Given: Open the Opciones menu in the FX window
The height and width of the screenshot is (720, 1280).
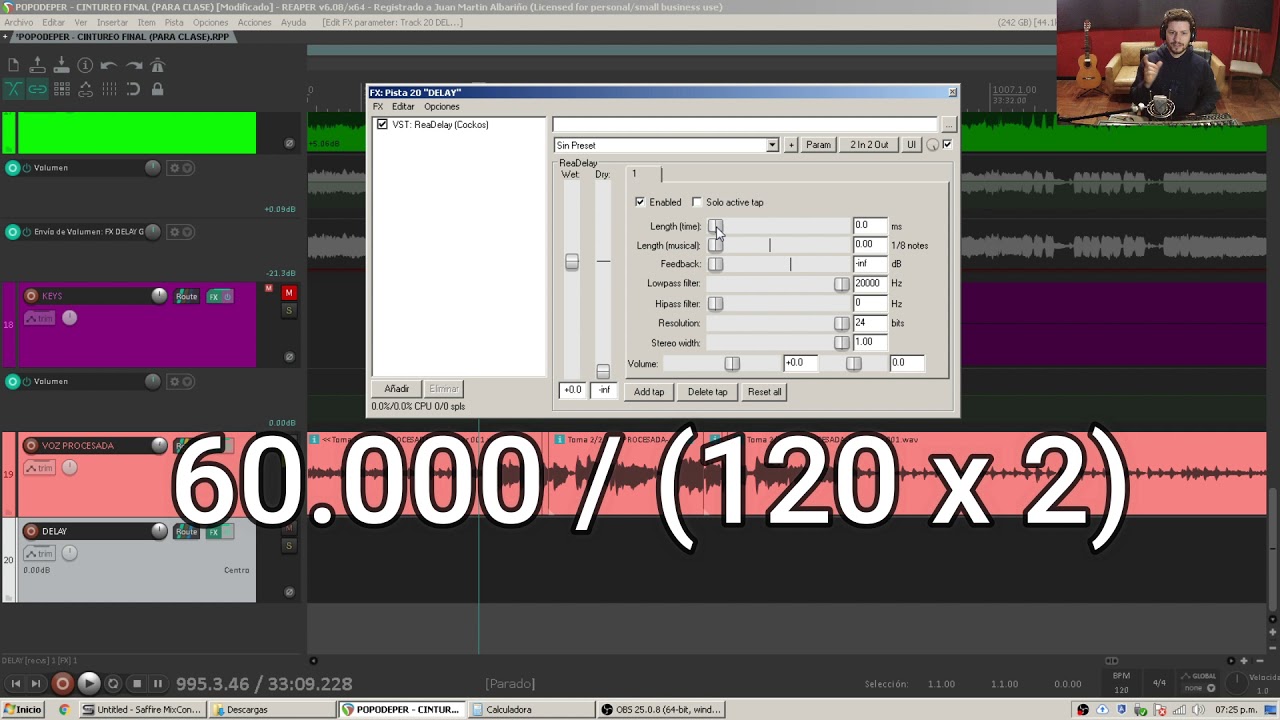Looking at the screenshot, I should [442, 107].
